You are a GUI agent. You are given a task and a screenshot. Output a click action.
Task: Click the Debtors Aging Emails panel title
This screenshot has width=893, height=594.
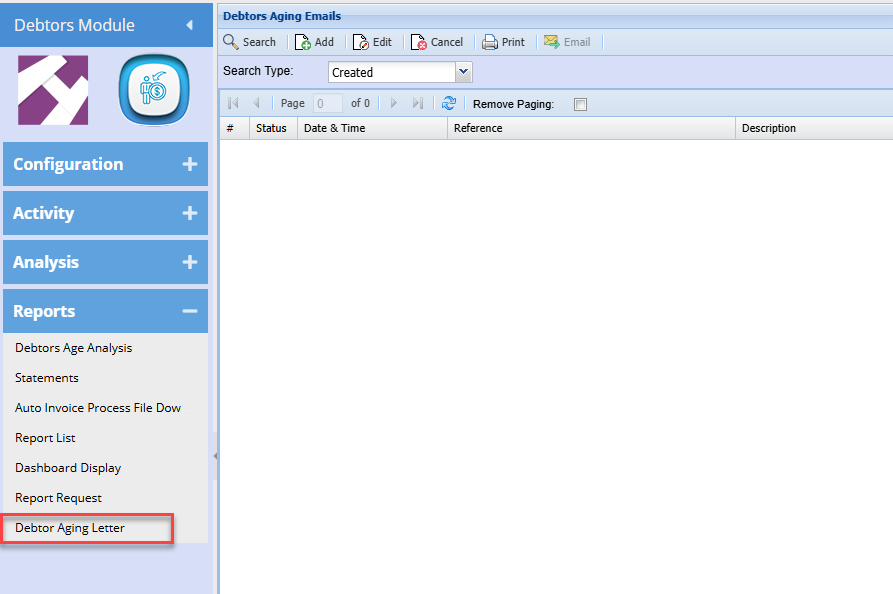coord(282,16)
